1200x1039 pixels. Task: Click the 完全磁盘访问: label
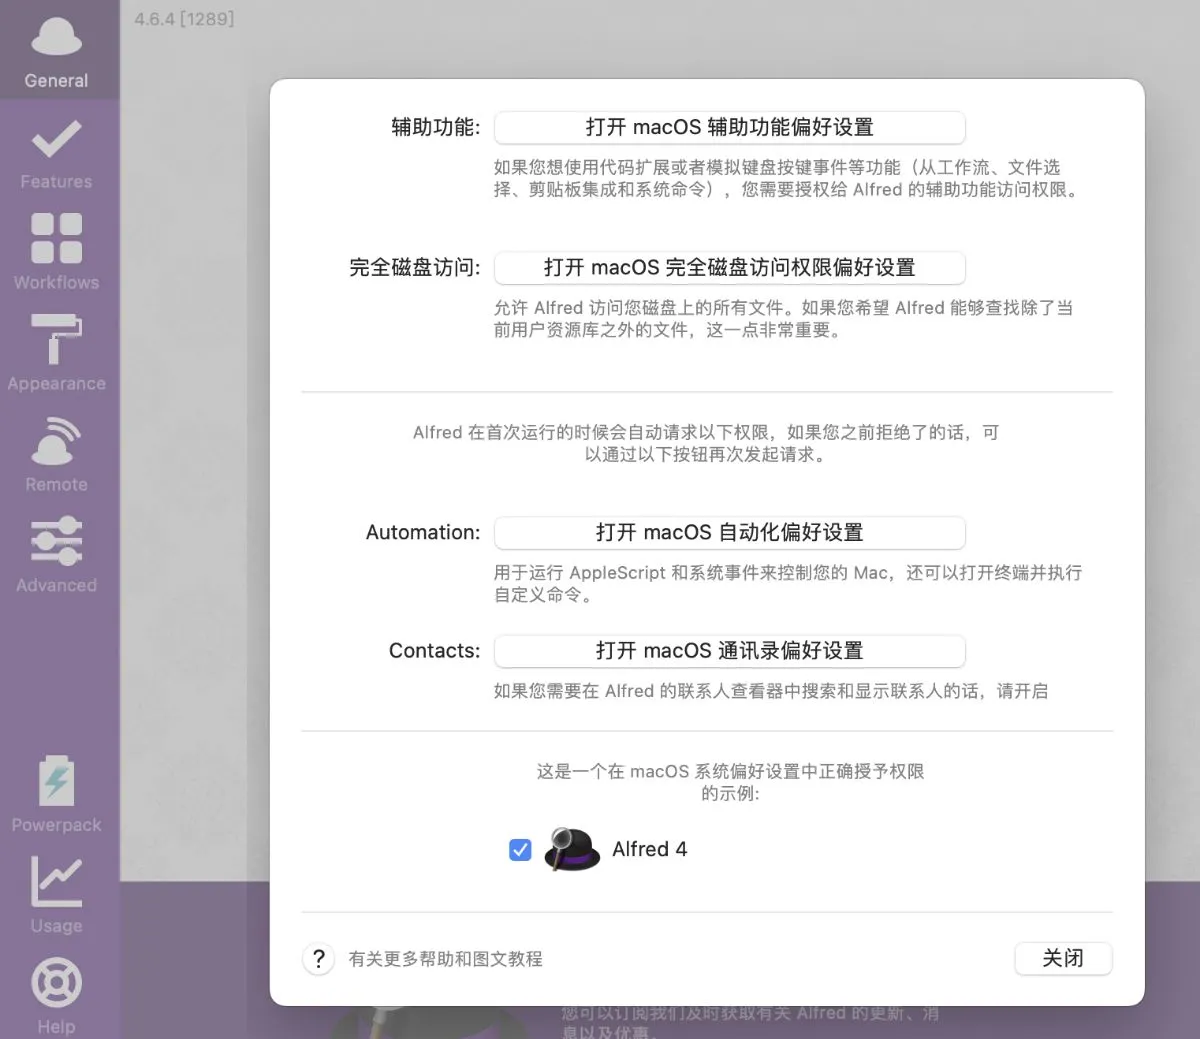(x=414, y=267)
